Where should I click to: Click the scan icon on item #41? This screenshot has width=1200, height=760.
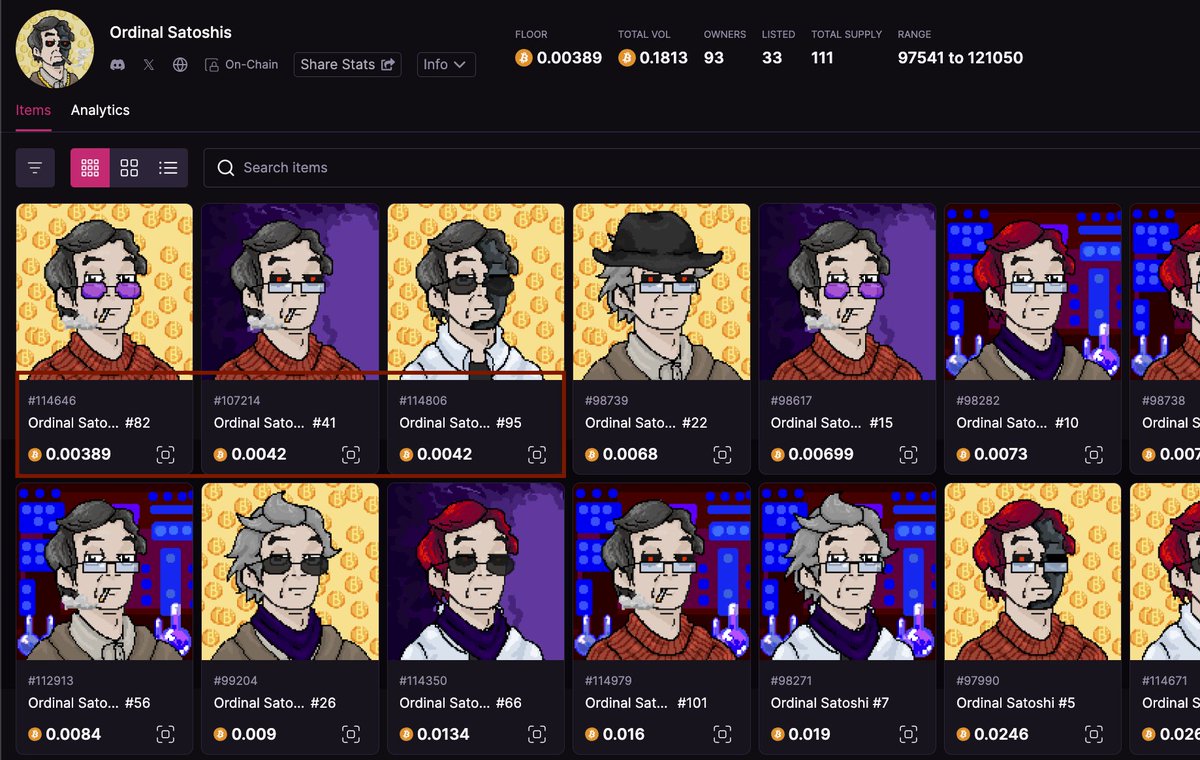[351, 455]
